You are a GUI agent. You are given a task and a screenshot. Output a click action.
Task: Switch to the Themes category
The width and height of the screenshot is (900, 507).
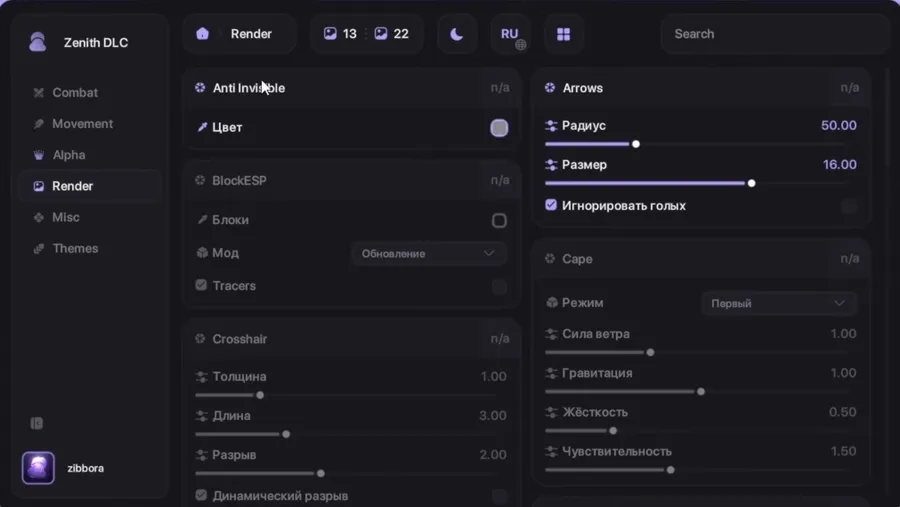click(75, 249)
